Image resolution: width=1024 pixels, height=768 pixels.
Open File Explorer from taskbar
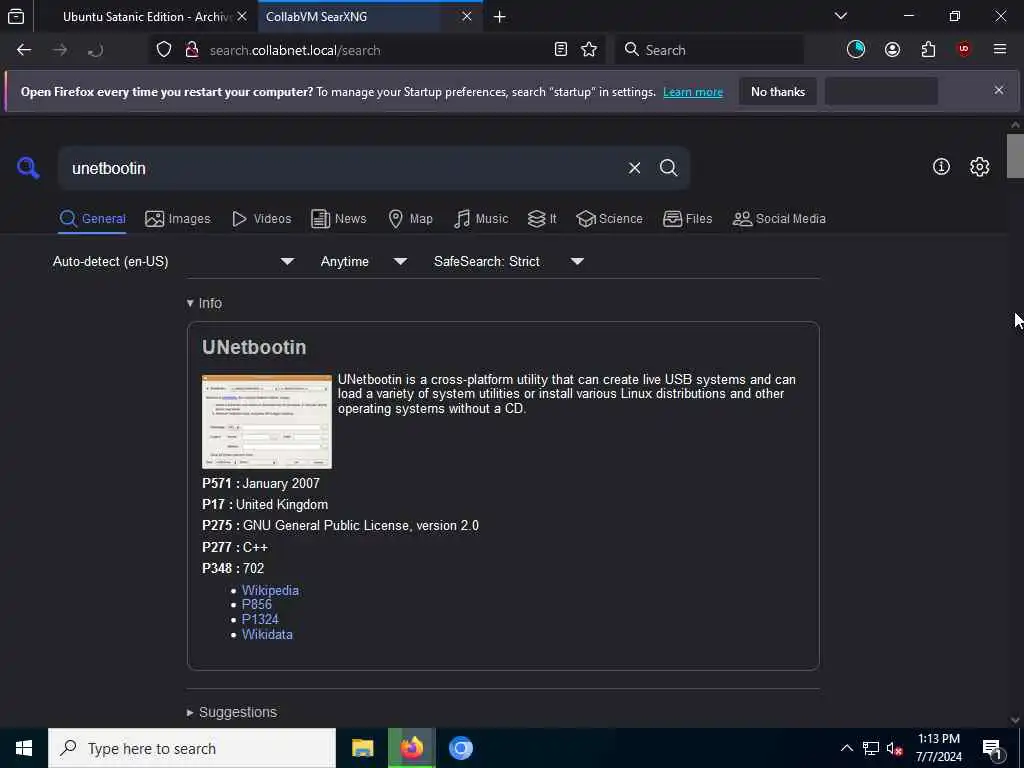[x=362, y=748]
